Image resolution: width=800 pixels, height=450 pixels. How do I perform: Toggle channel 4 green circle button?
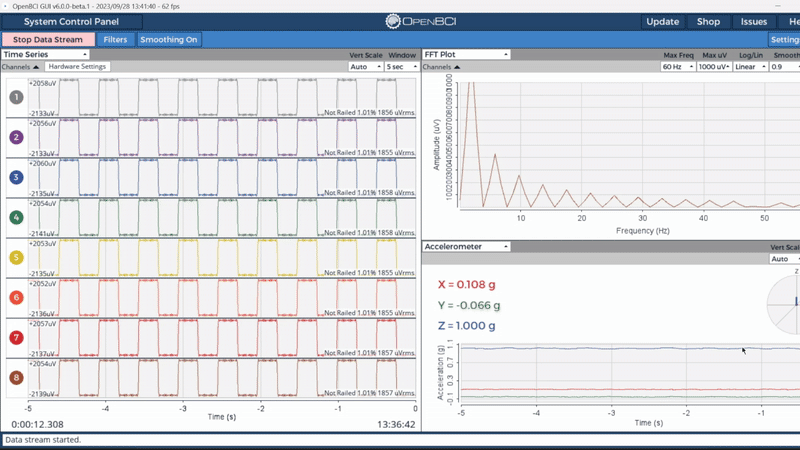(x=16, y=217)
